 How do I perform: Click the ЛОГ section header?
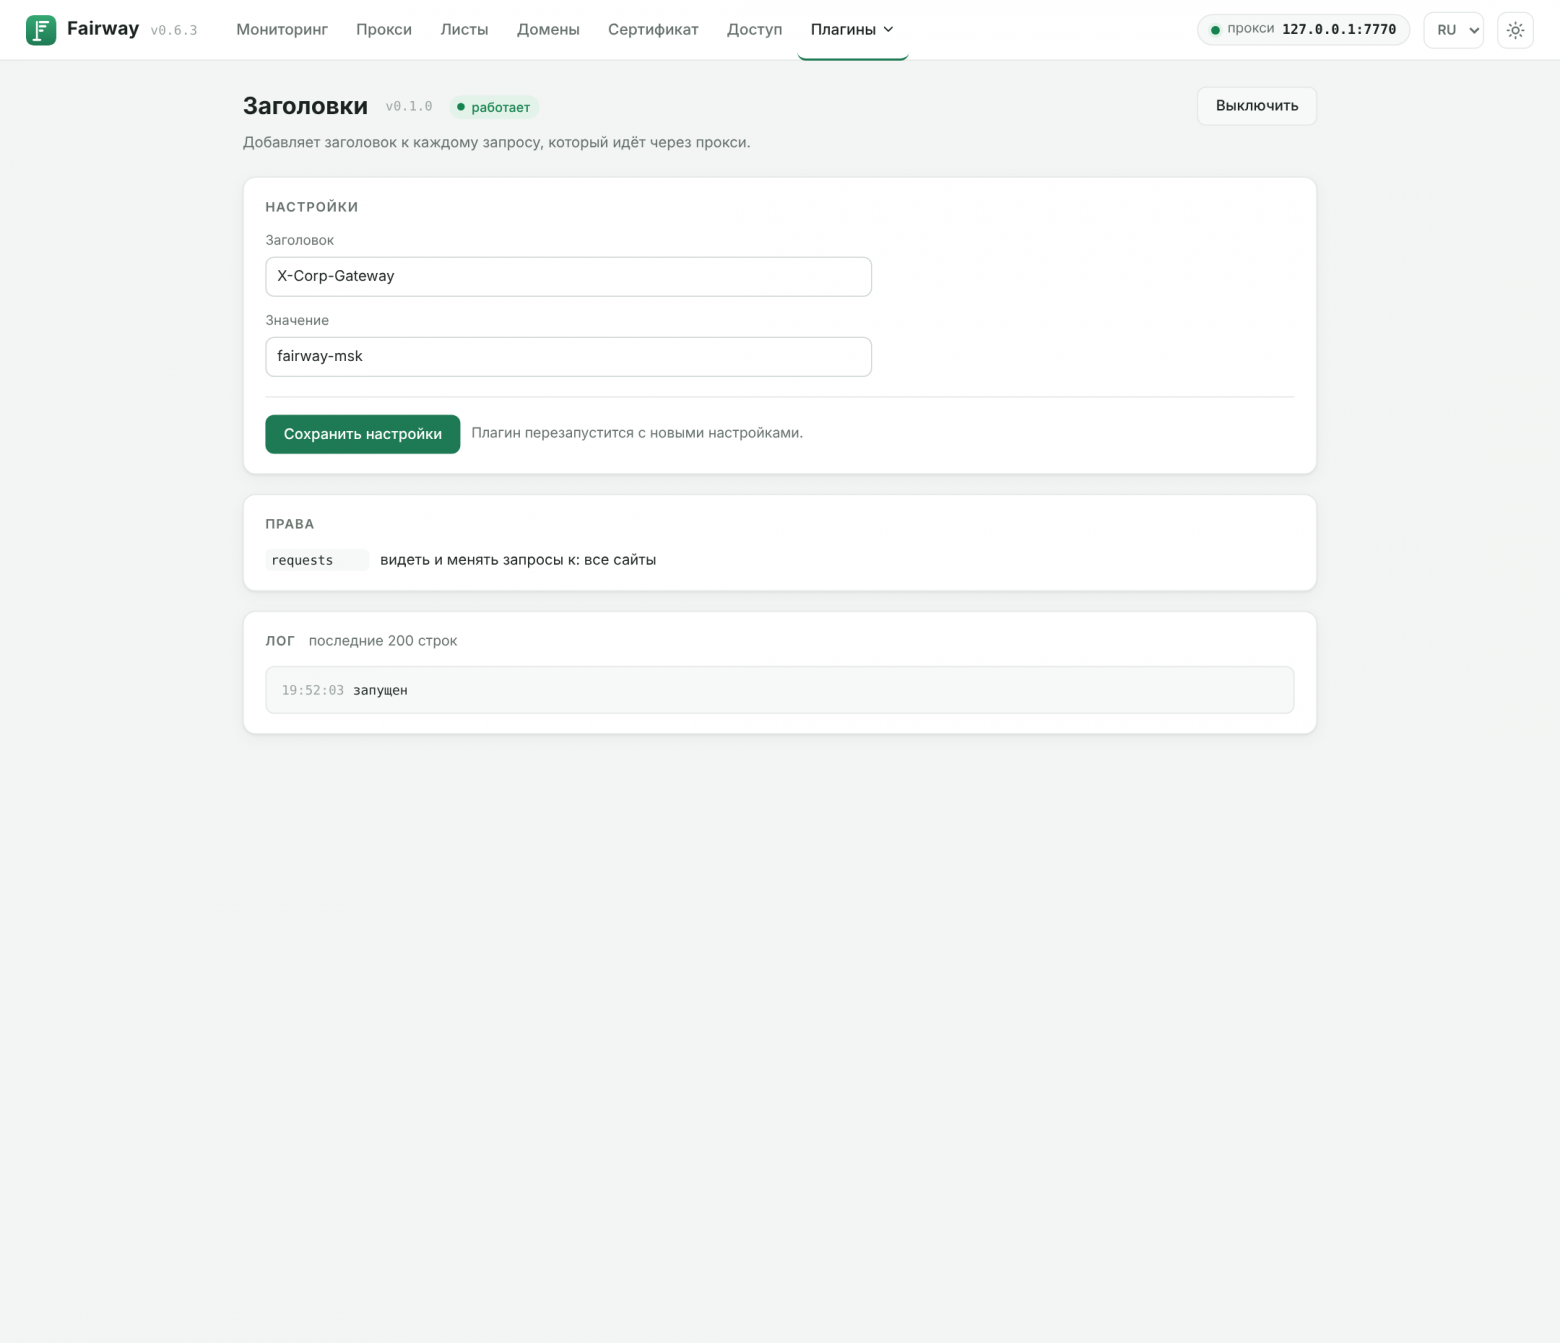pos(280,641)
